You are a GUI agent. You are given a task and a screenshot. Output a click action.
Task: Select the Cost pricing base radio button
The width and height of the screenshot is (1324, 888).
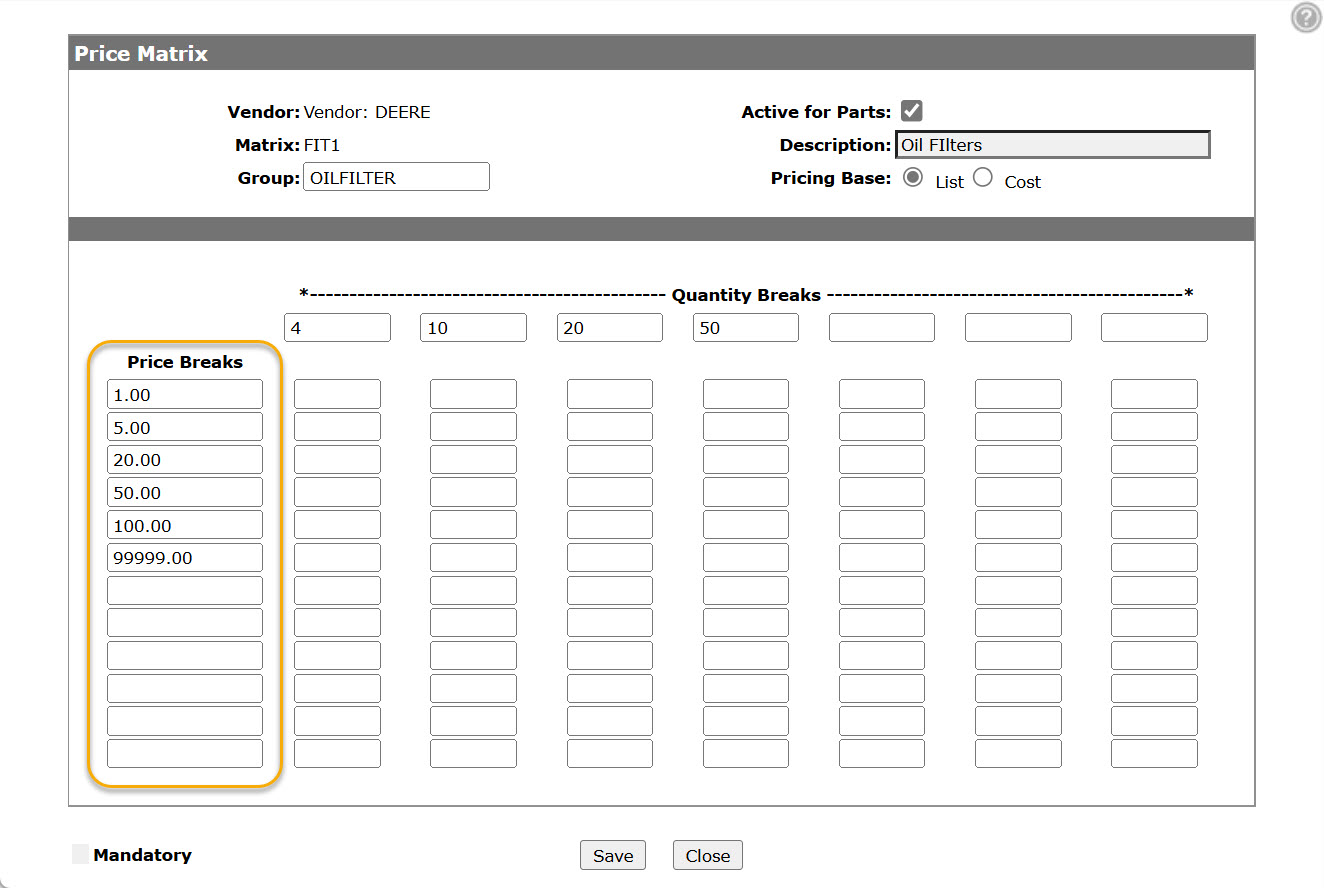click(983, 177)
